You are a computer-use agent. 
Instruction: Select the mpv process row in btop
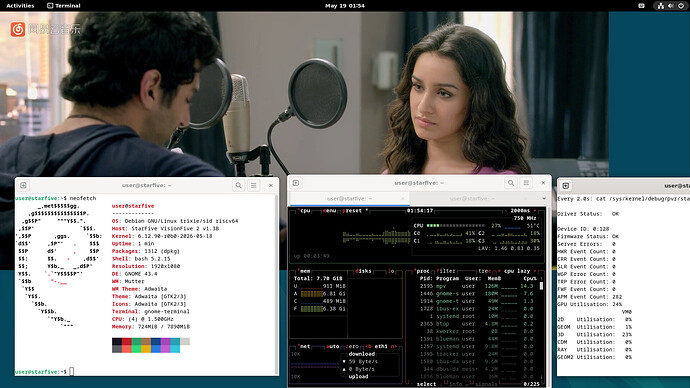tap(477, 286)
